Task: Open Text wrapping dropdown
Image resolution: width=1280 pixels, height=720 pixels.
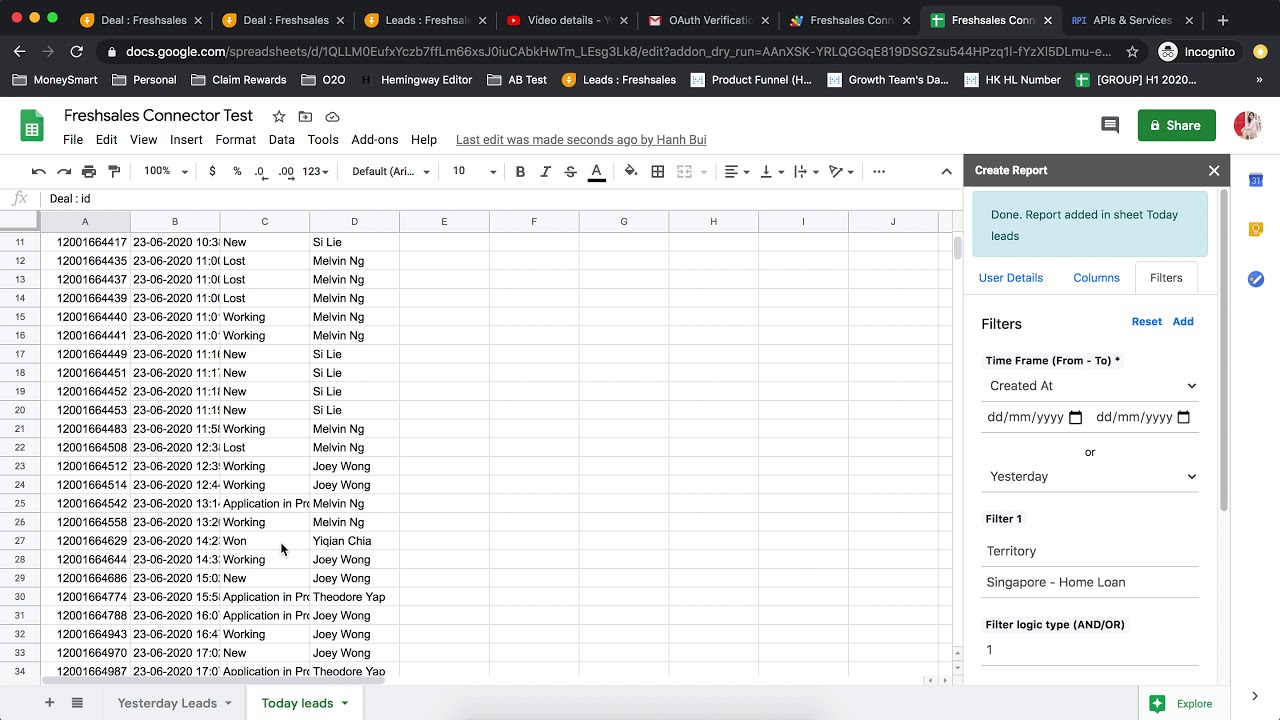Action: point(805,172)
